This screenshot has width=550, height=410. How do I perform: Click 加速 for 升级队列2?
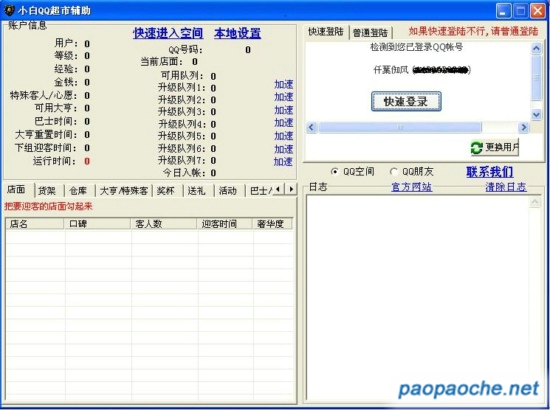[x=283, y=97]
